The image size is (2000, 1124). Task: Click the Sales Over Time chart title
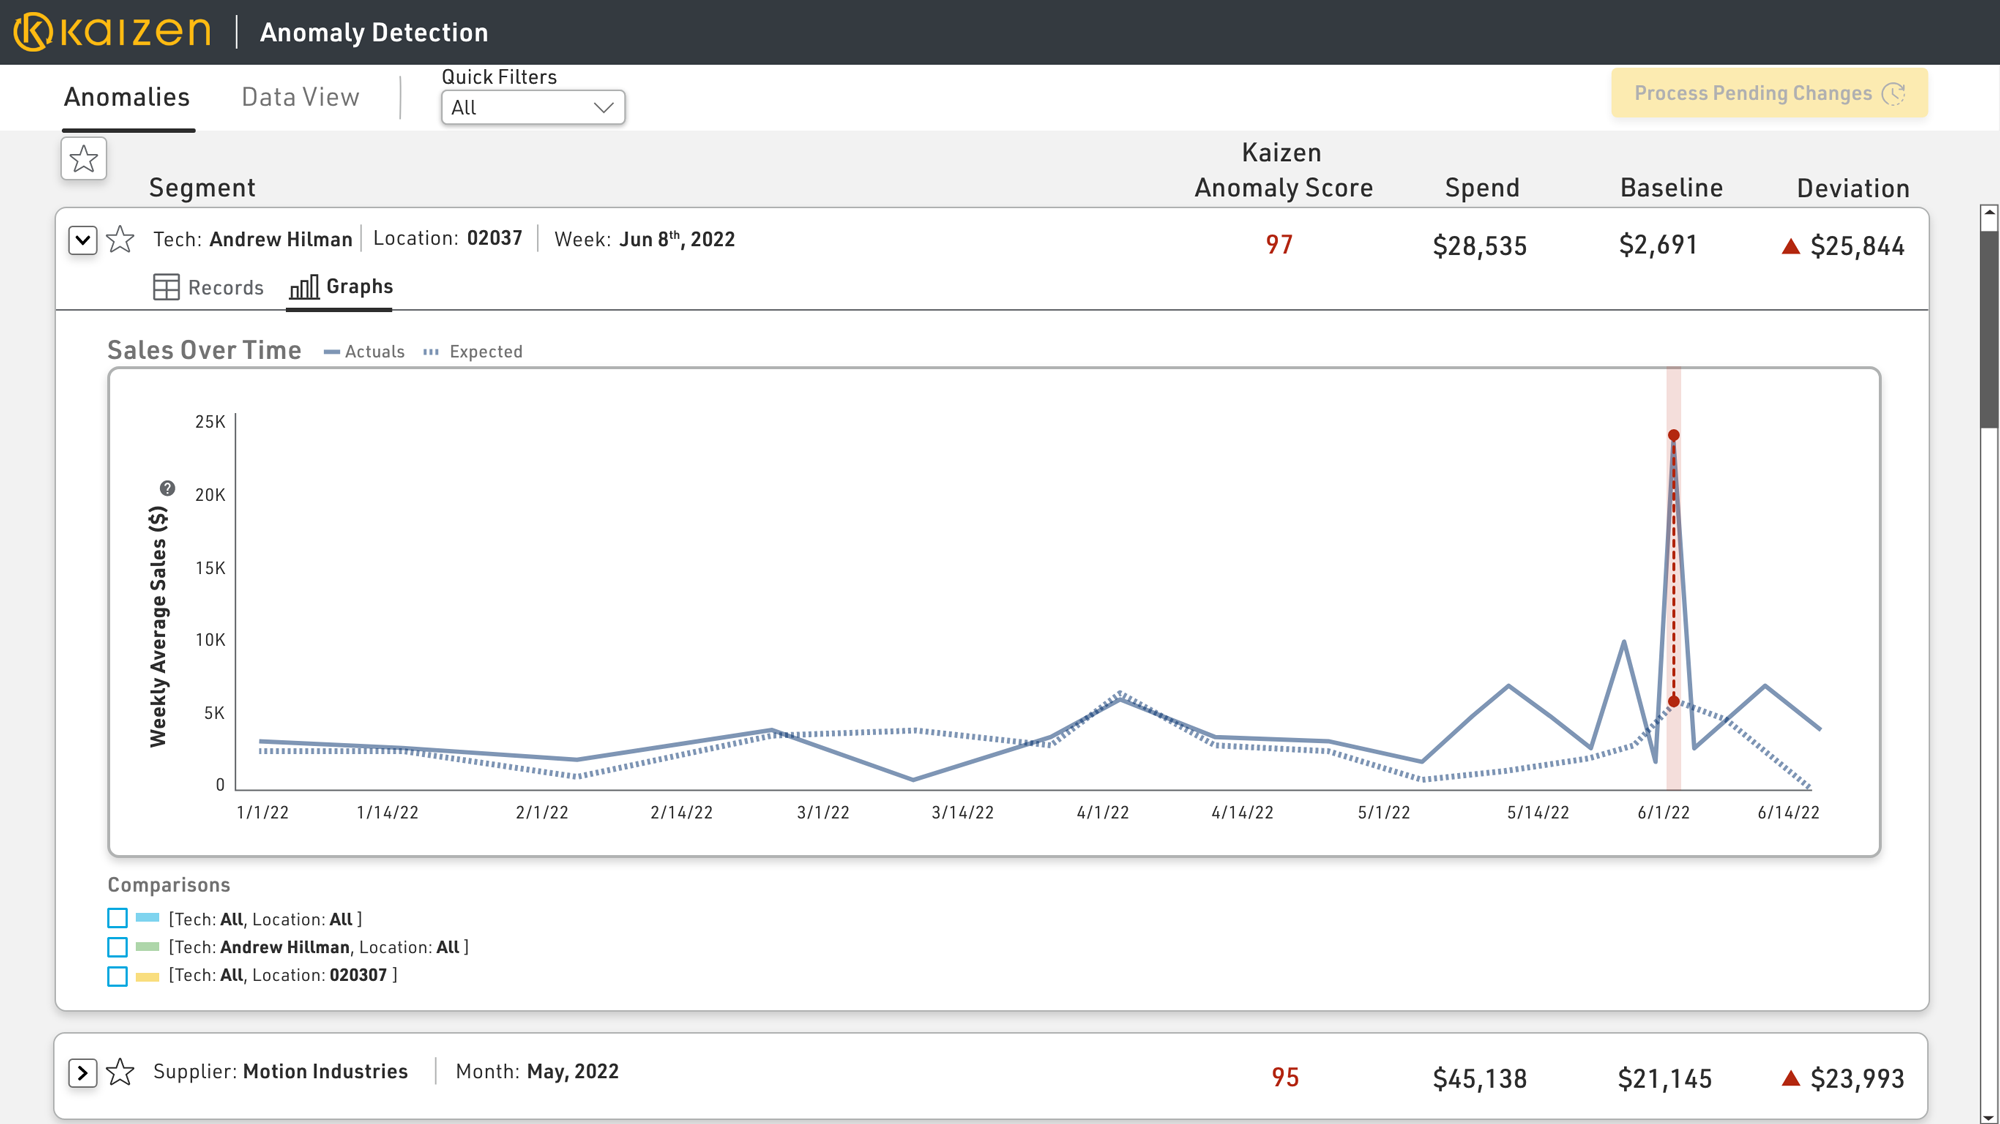pyautogui.click(x=204, y=350)
